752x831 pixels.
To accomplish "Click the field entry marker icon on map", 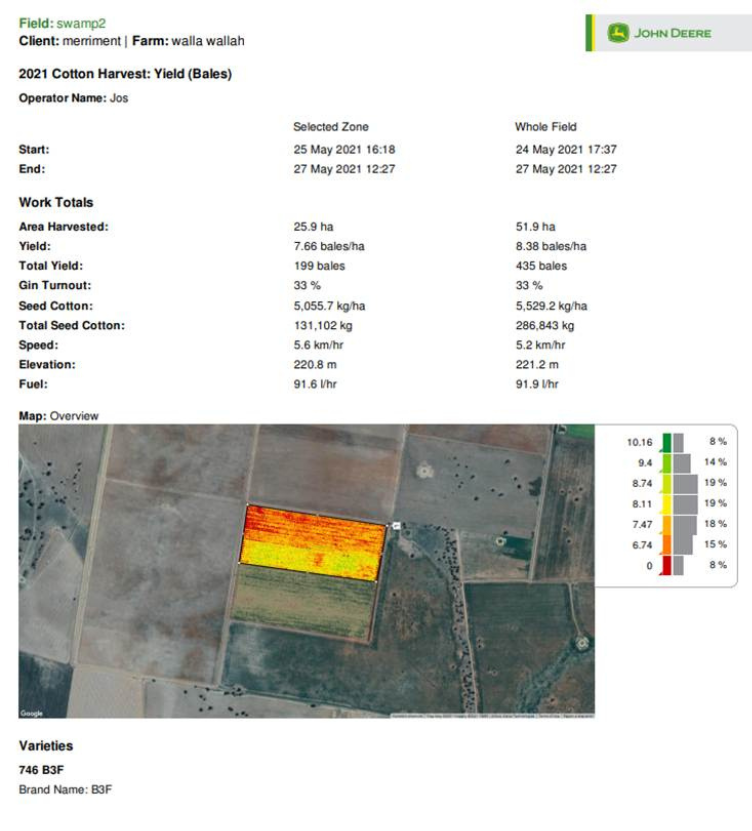I will (396, 526).
